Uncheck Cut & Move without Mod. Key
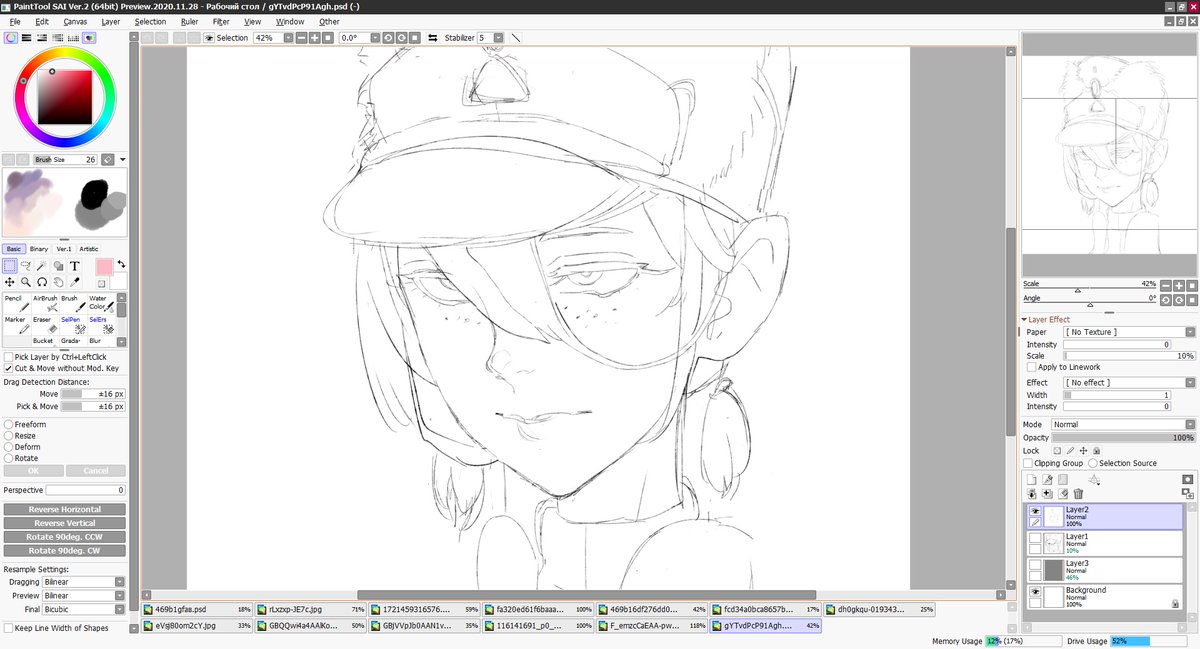Image resolution: width=1200 pixels, height=649 pixels. point(9,368)
